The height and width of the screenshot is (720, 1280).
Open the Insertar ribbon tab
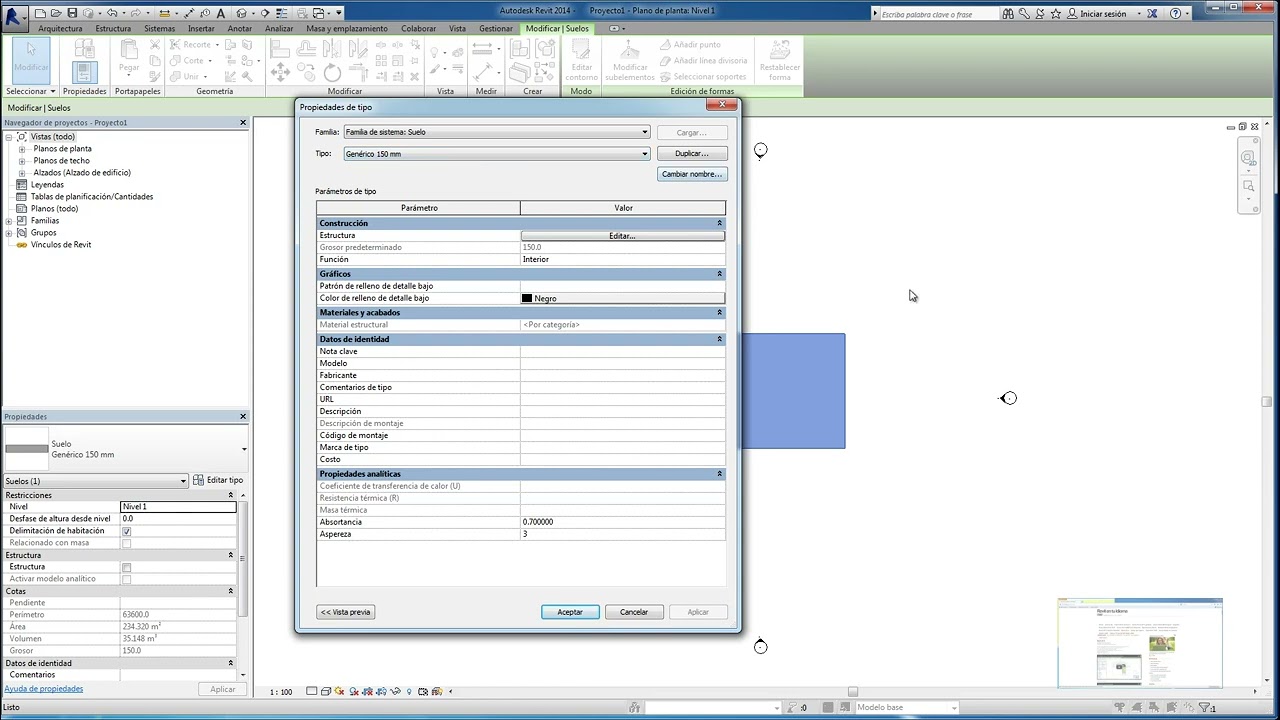tap(201, 29)
